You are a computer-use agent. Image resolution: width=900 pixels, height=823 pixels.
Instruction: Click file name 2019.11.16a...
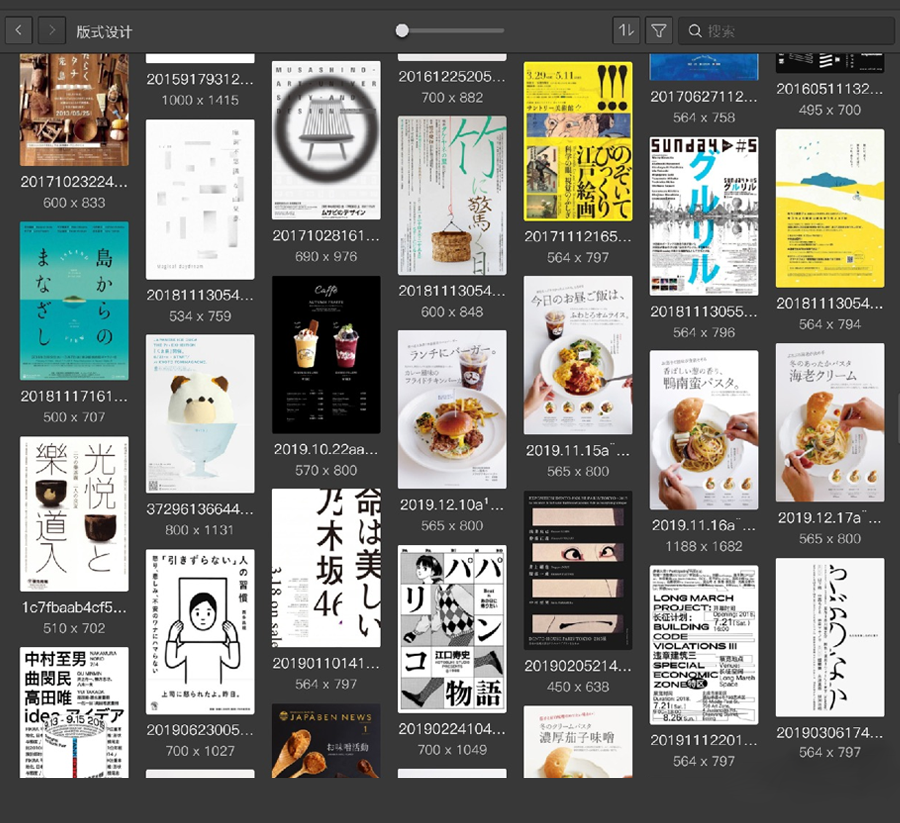(x=704, y=525)
